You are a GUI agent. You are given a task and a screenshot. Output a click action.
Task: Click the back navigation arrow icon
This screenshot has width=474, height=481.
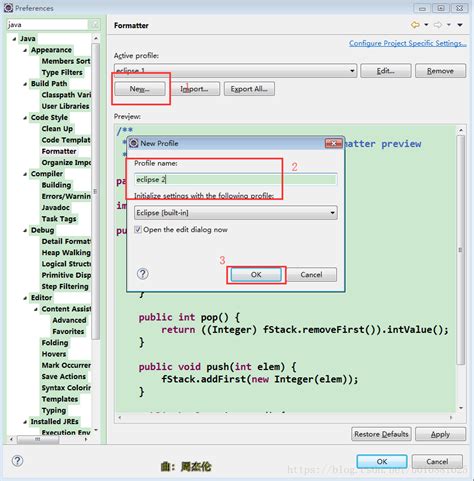(415, 25)
